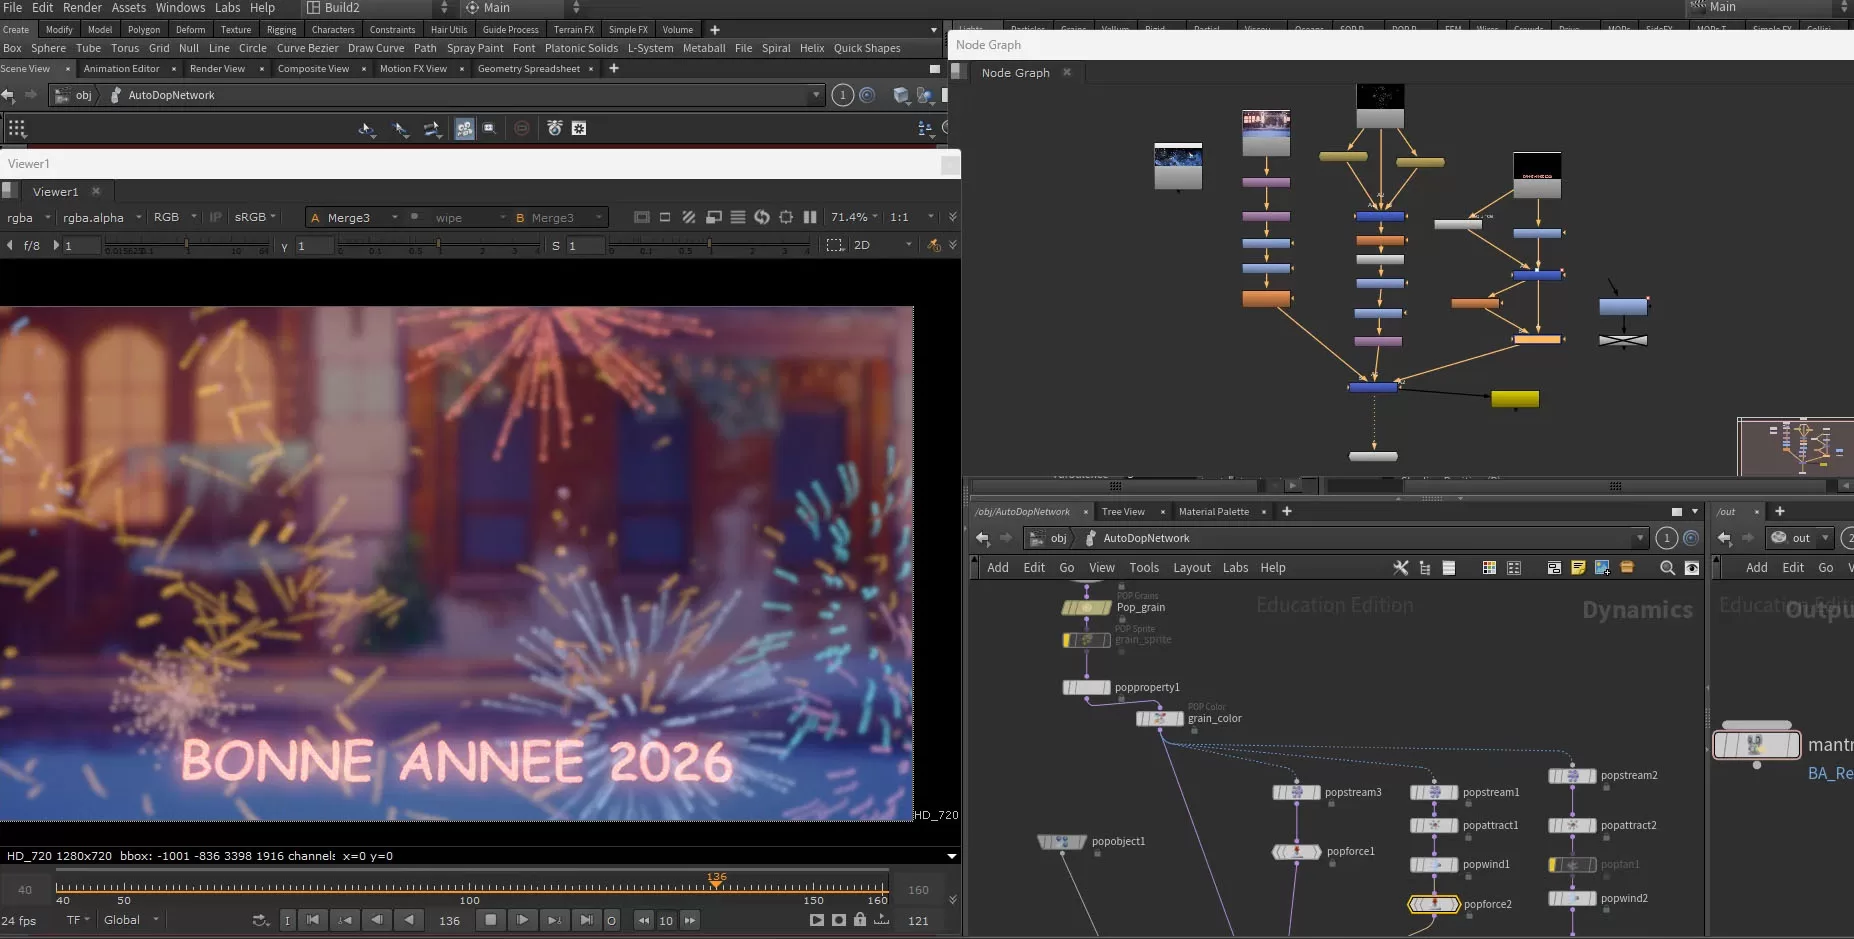
Task: Click the network box icon
Action: pyautogui.click(x=1554, y=568)
